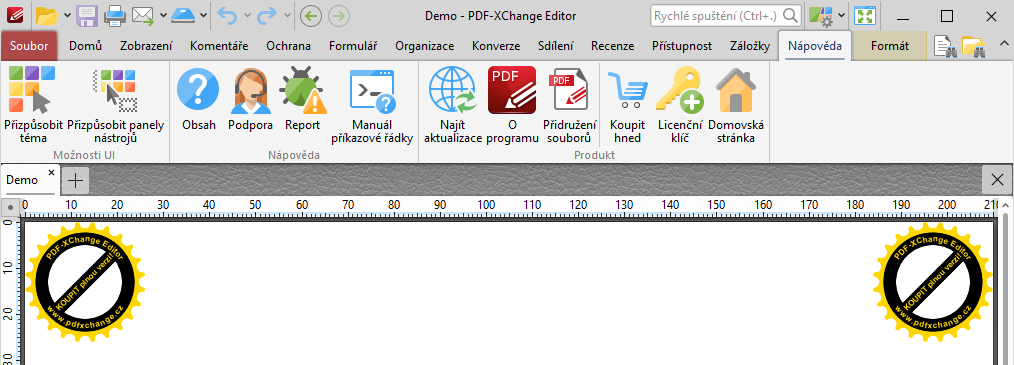This screenshot has height=365, width=1014.
Task: Expand the email send dropdown arrow
Action: 164,16
